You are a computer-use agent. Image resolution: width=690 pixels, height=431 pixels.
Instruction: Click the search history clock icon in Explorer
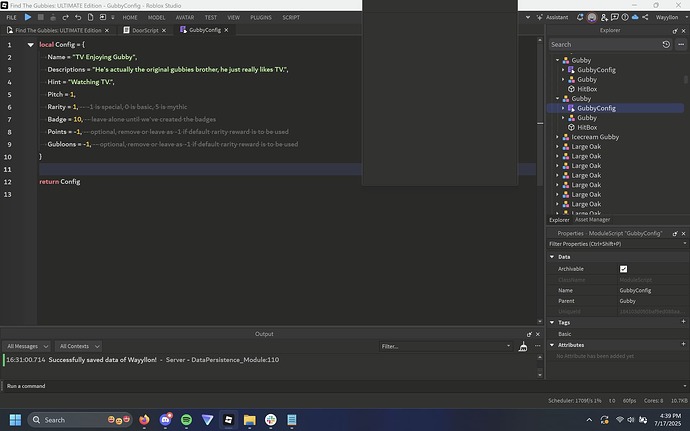point(666,44)
